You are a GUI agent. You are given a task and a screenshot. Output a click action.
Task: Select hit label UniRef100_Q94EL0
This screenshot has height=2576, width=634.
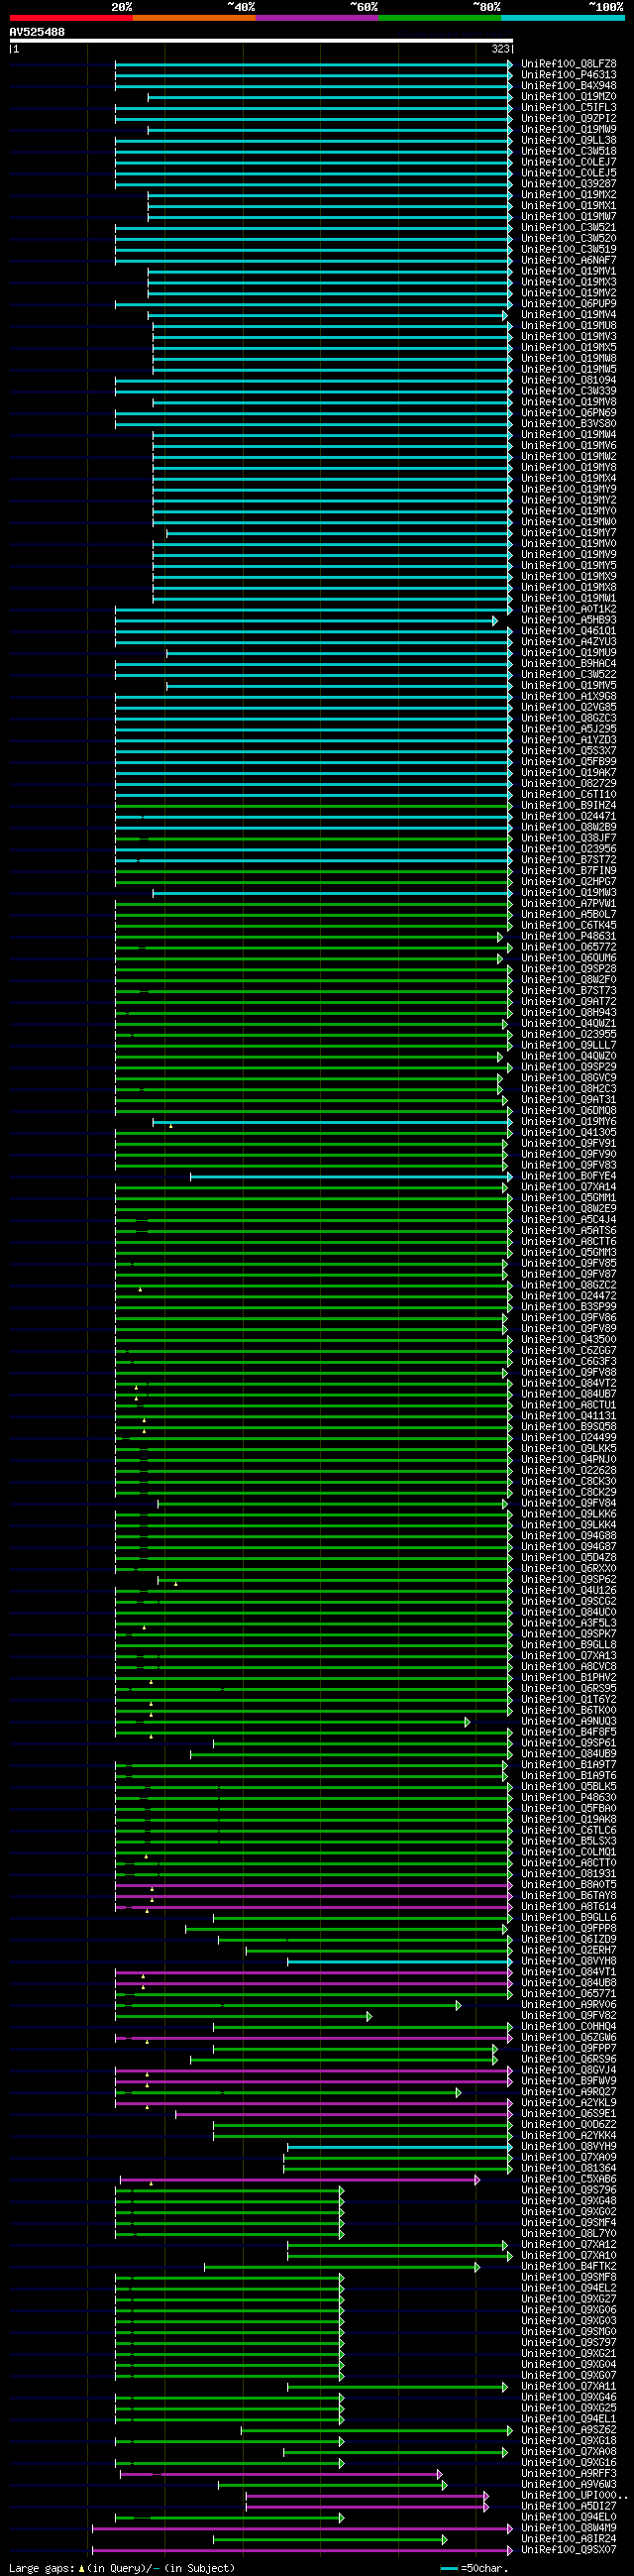568,2518
